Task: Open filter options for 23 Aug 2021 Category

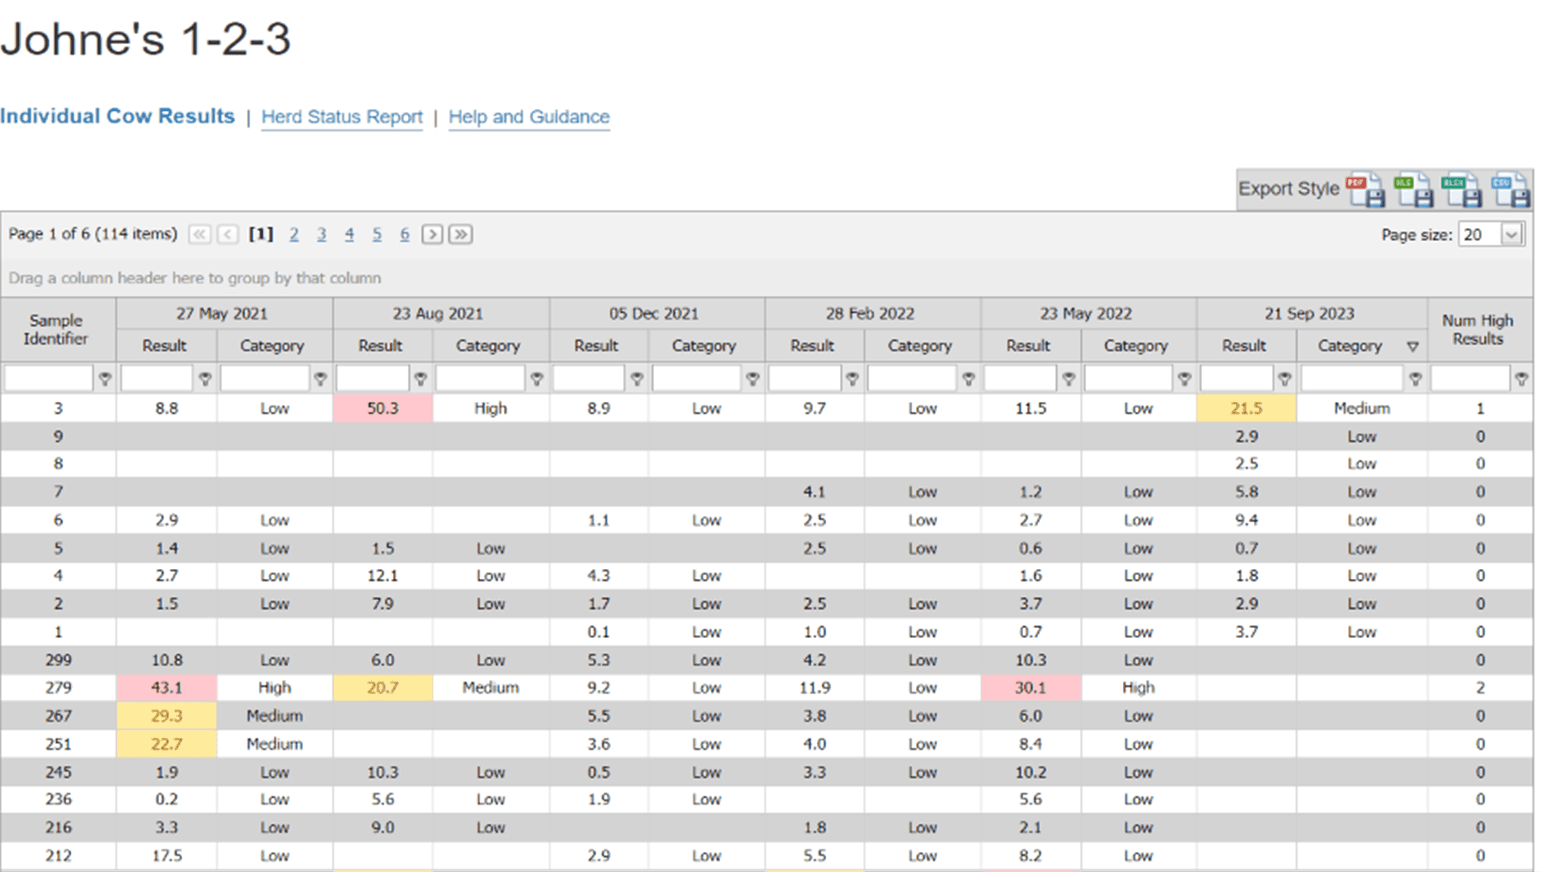Action: [x=537, y=379]
